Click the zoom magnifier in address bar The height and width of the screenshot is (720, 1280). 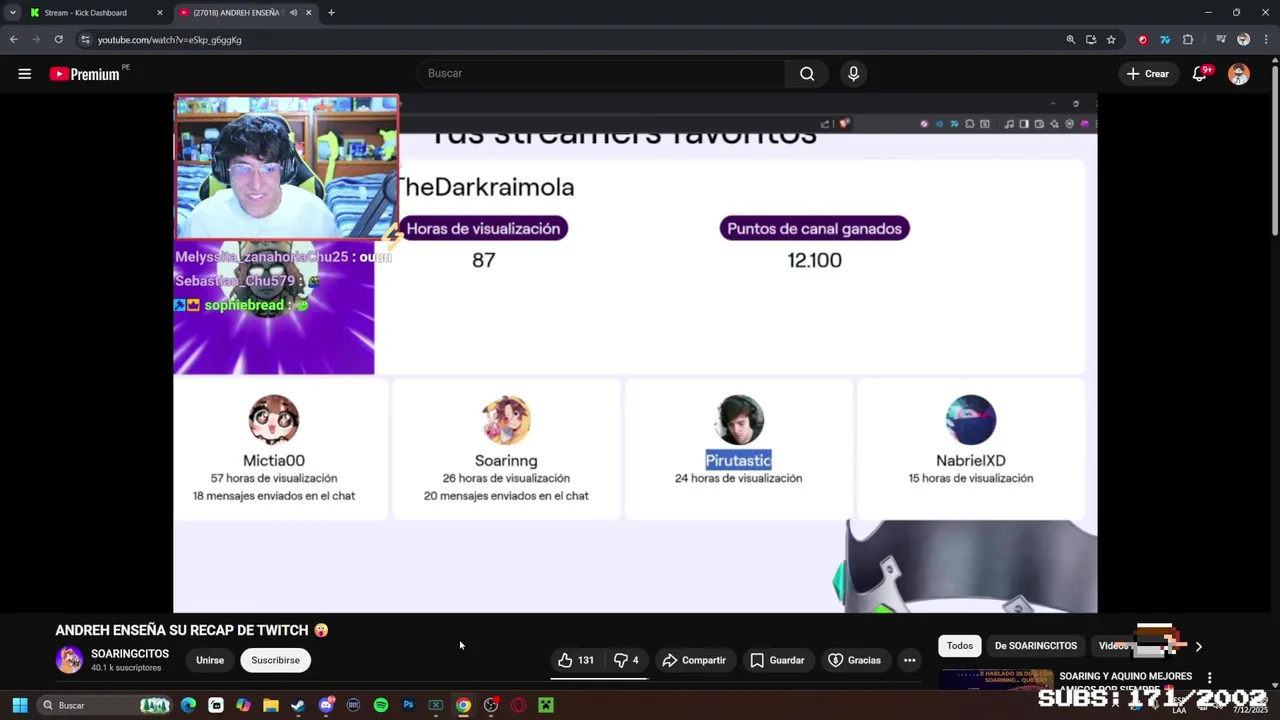pyautogui.click(x=1071, y=40)
